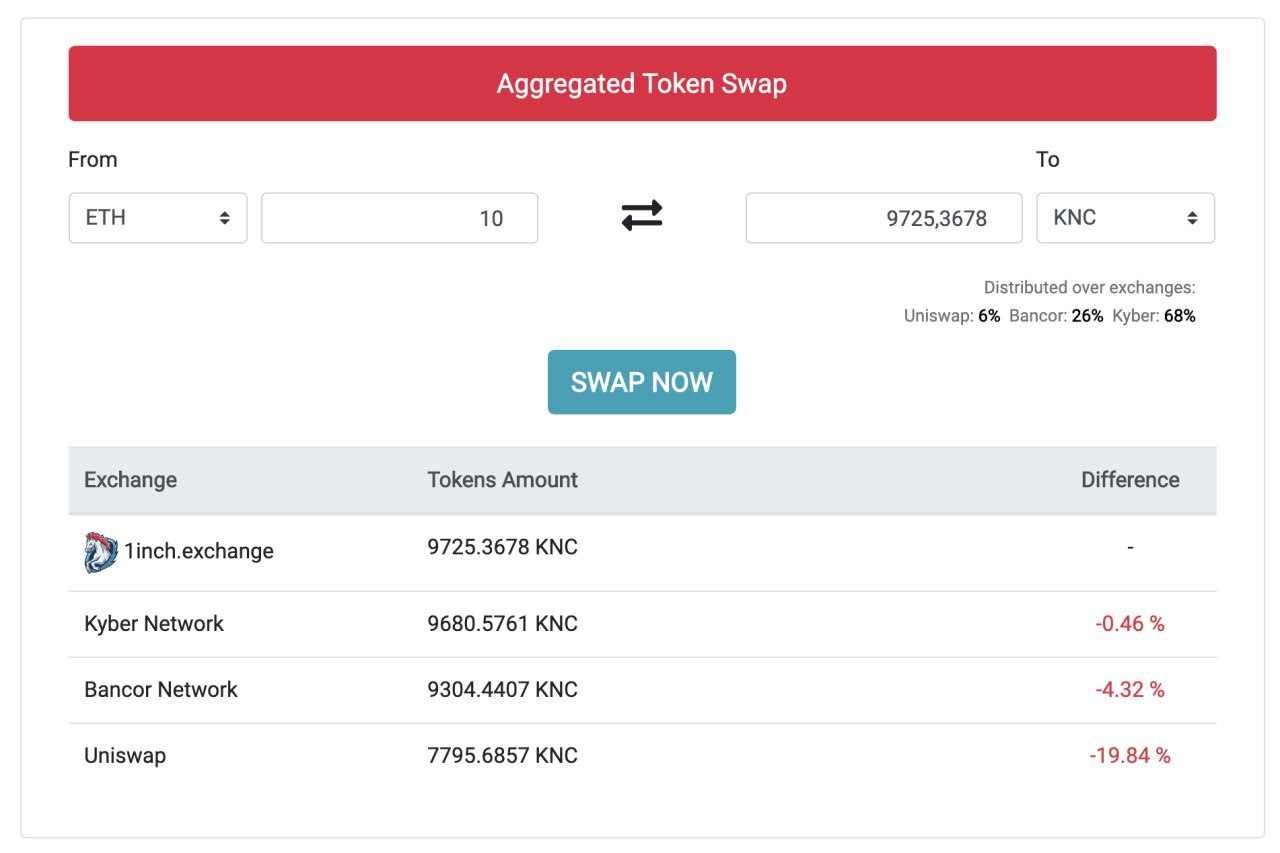
Task: Select the 1inch.exchange row name
Action: coord(199,551)
